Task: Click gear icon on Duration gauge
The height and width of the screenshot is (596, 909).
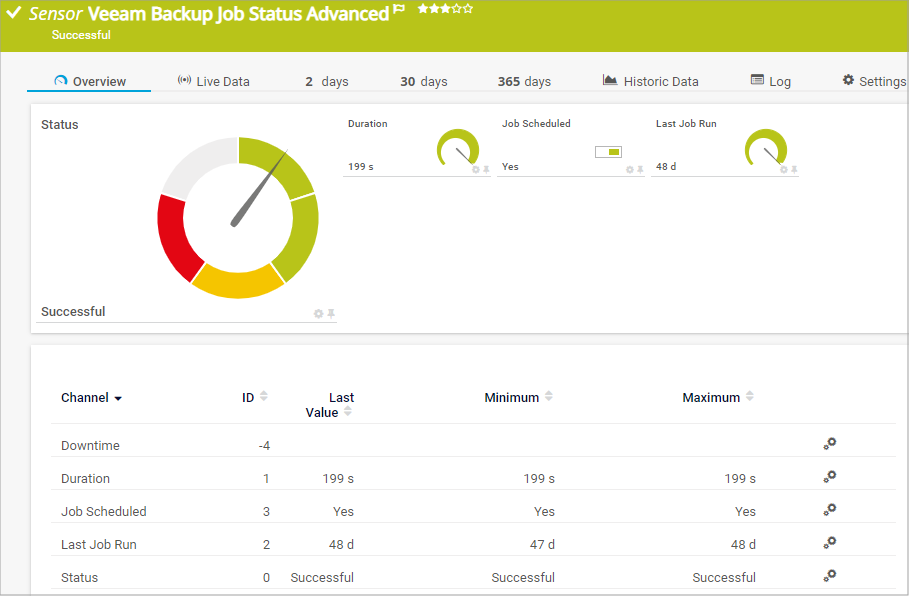Action: 476,170
